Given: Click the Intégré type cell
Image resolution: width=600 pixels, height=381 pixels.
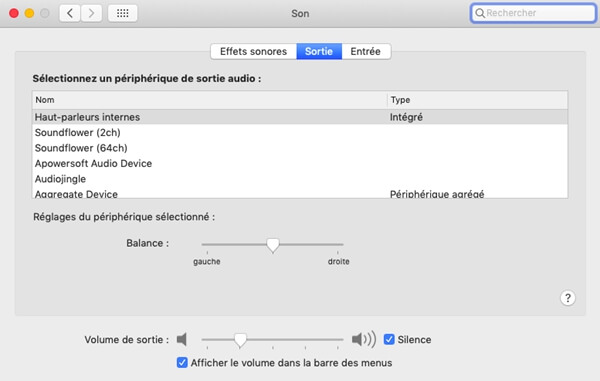Looking at the screenshot, I should pos(406,117).
